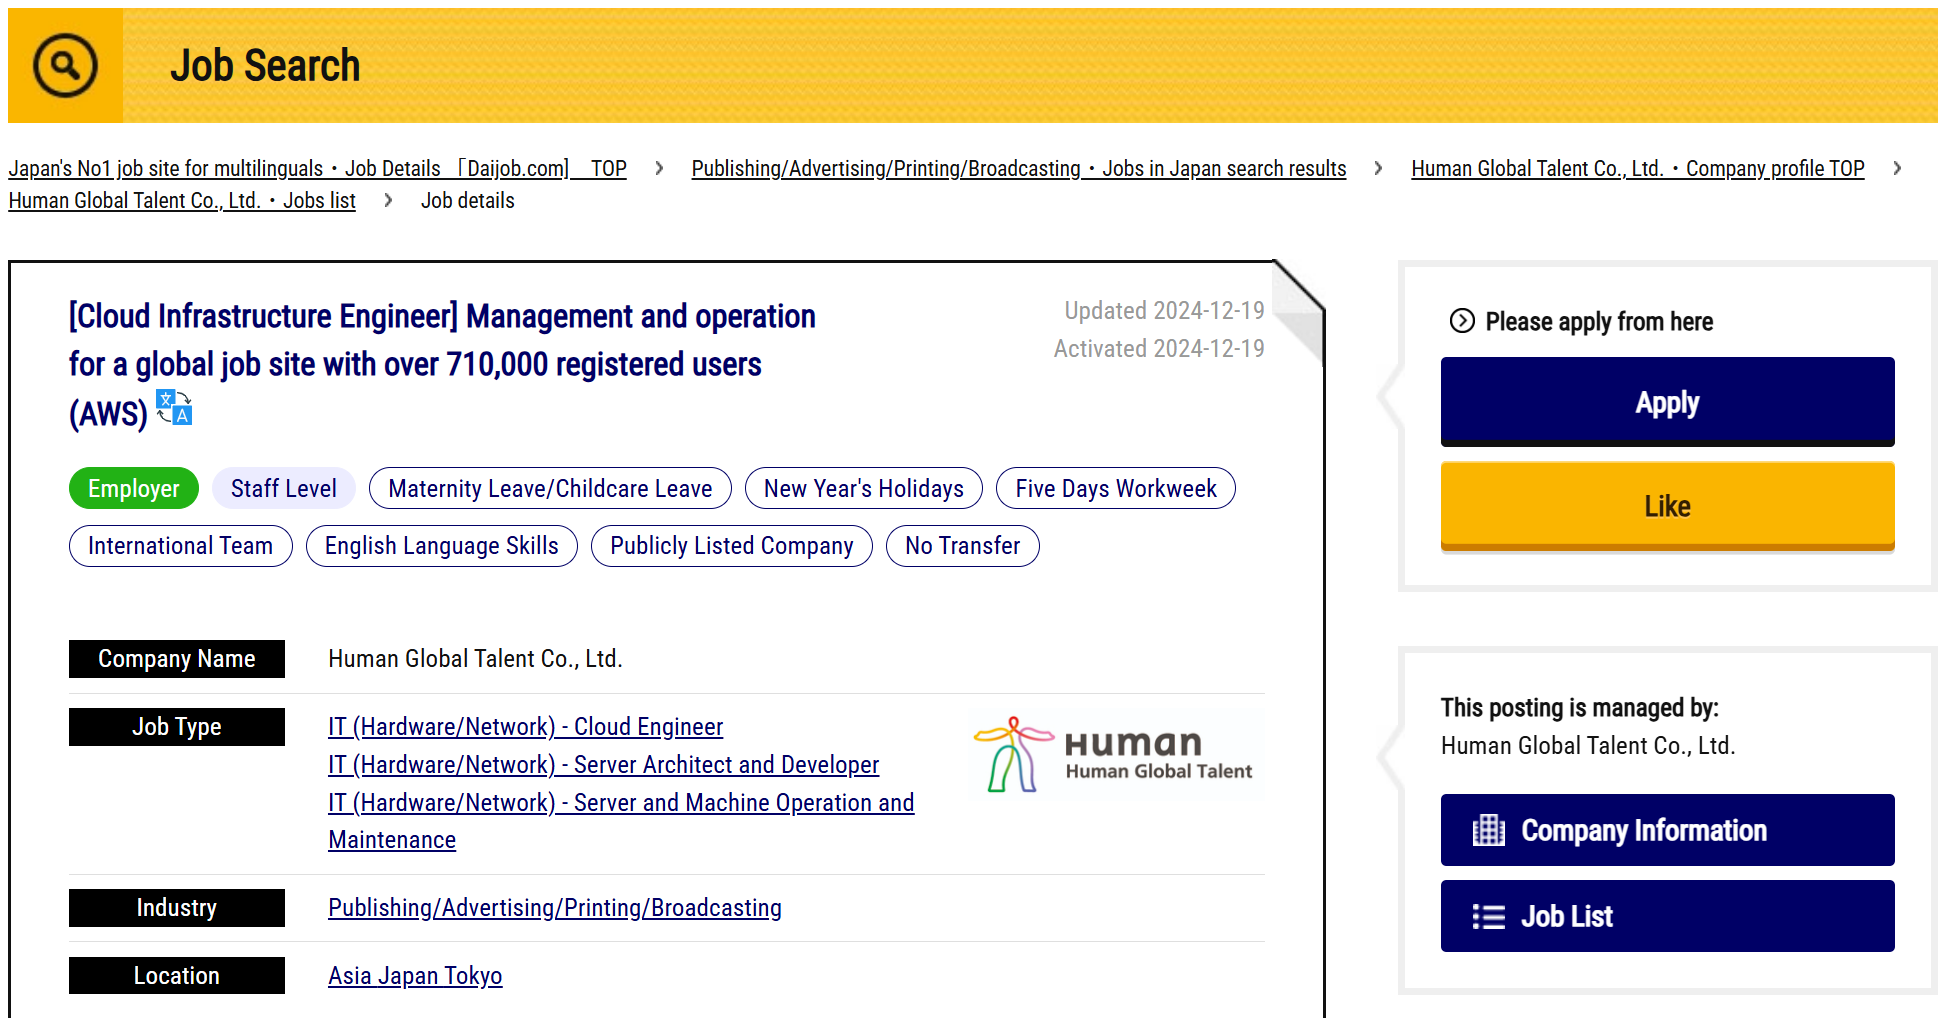Click the Company Name label
This screenshot has height=1018, width=1950.
click(x=177, y=659)
